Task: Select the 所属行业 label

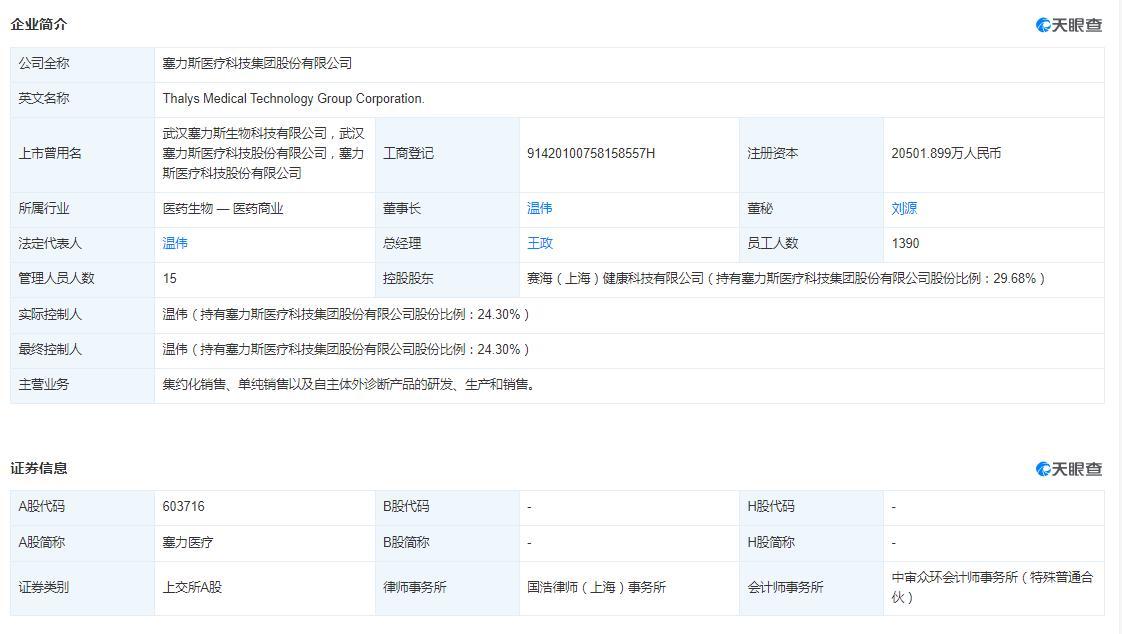Action: click(x=44, y=208)
